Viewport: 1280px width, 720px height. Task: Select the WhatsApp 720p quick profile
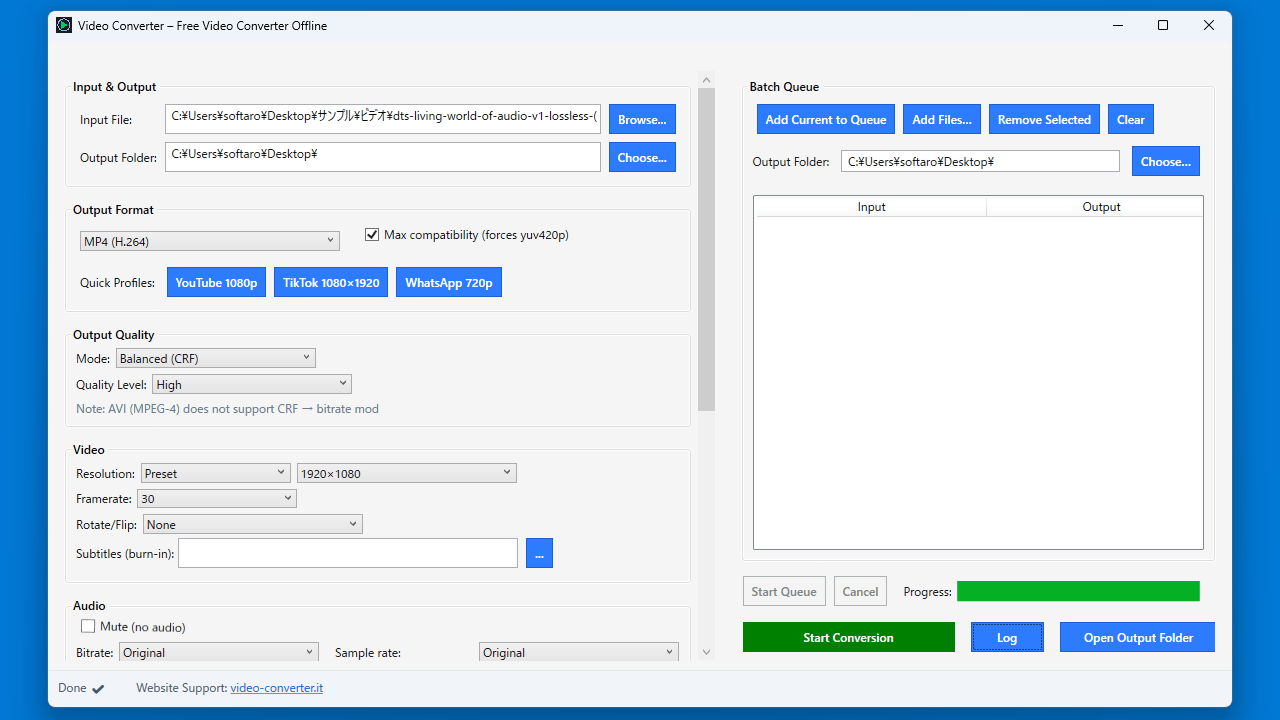coord(448,282)
